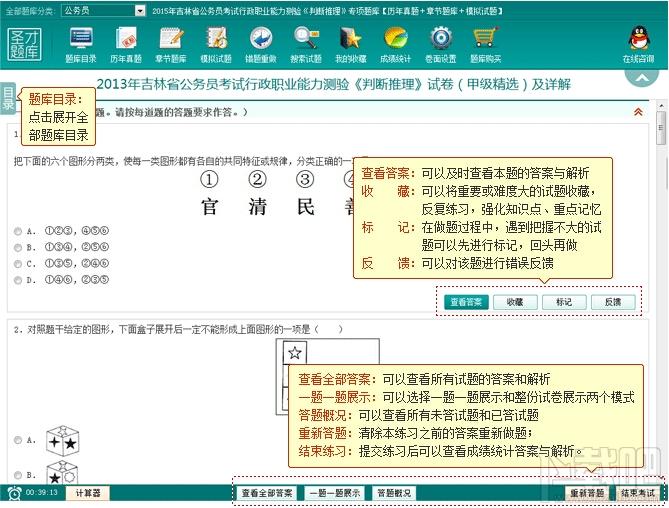
Task: Click the 查看答案 button
Action: click(466, 302)
